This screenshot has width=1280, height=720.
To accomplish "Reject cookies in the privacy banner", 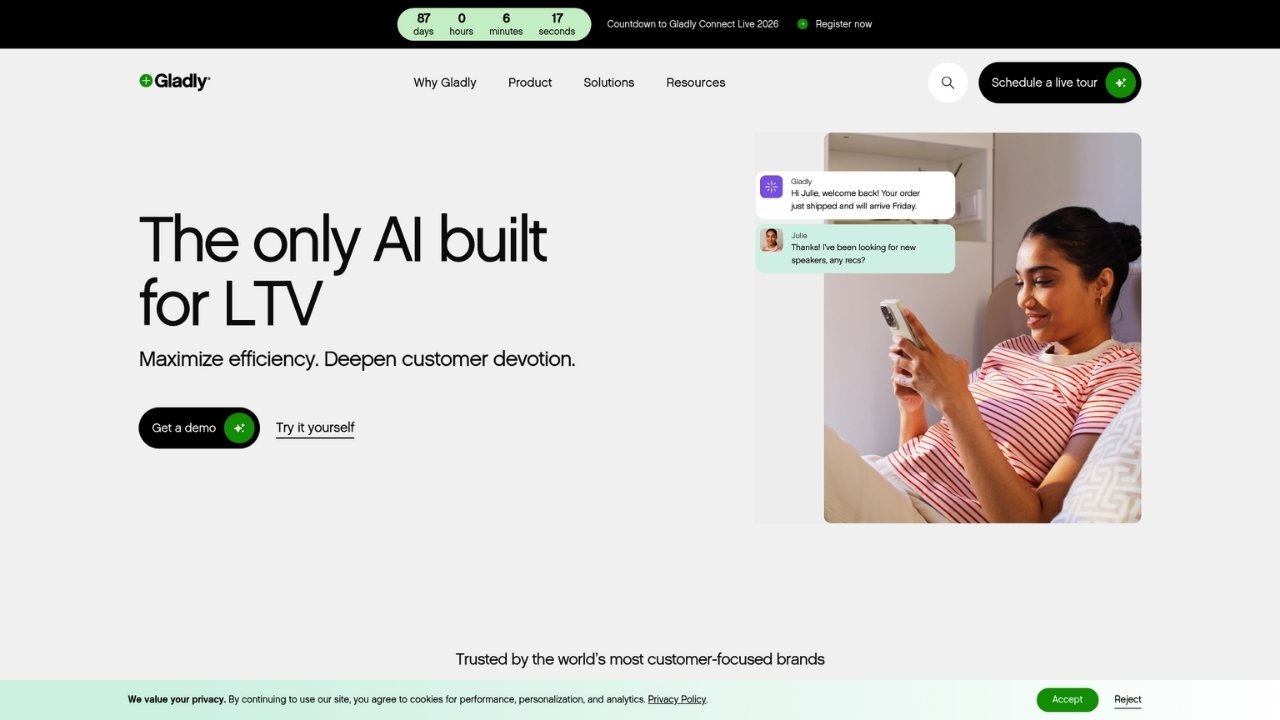I will pyautogui.click(x=1128, y=700).
